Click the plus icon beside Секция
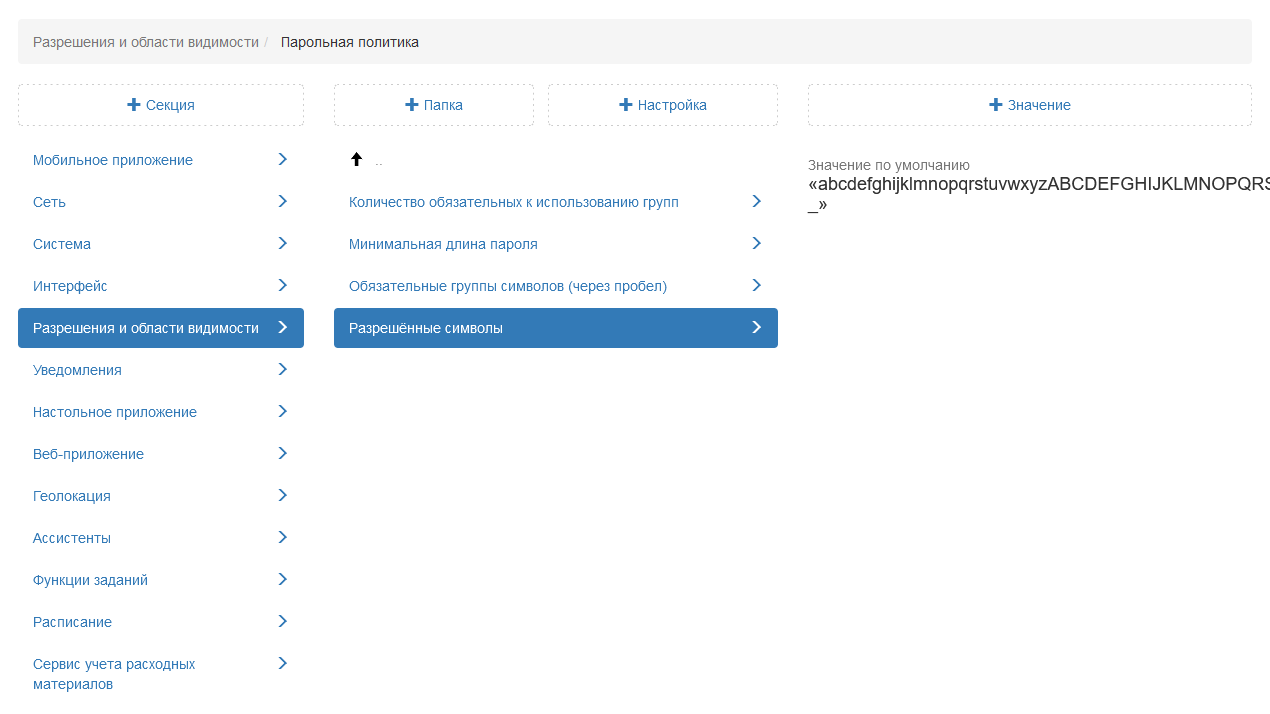The width and height of the screenshot is (1270, 714). [x=134, y=105]
